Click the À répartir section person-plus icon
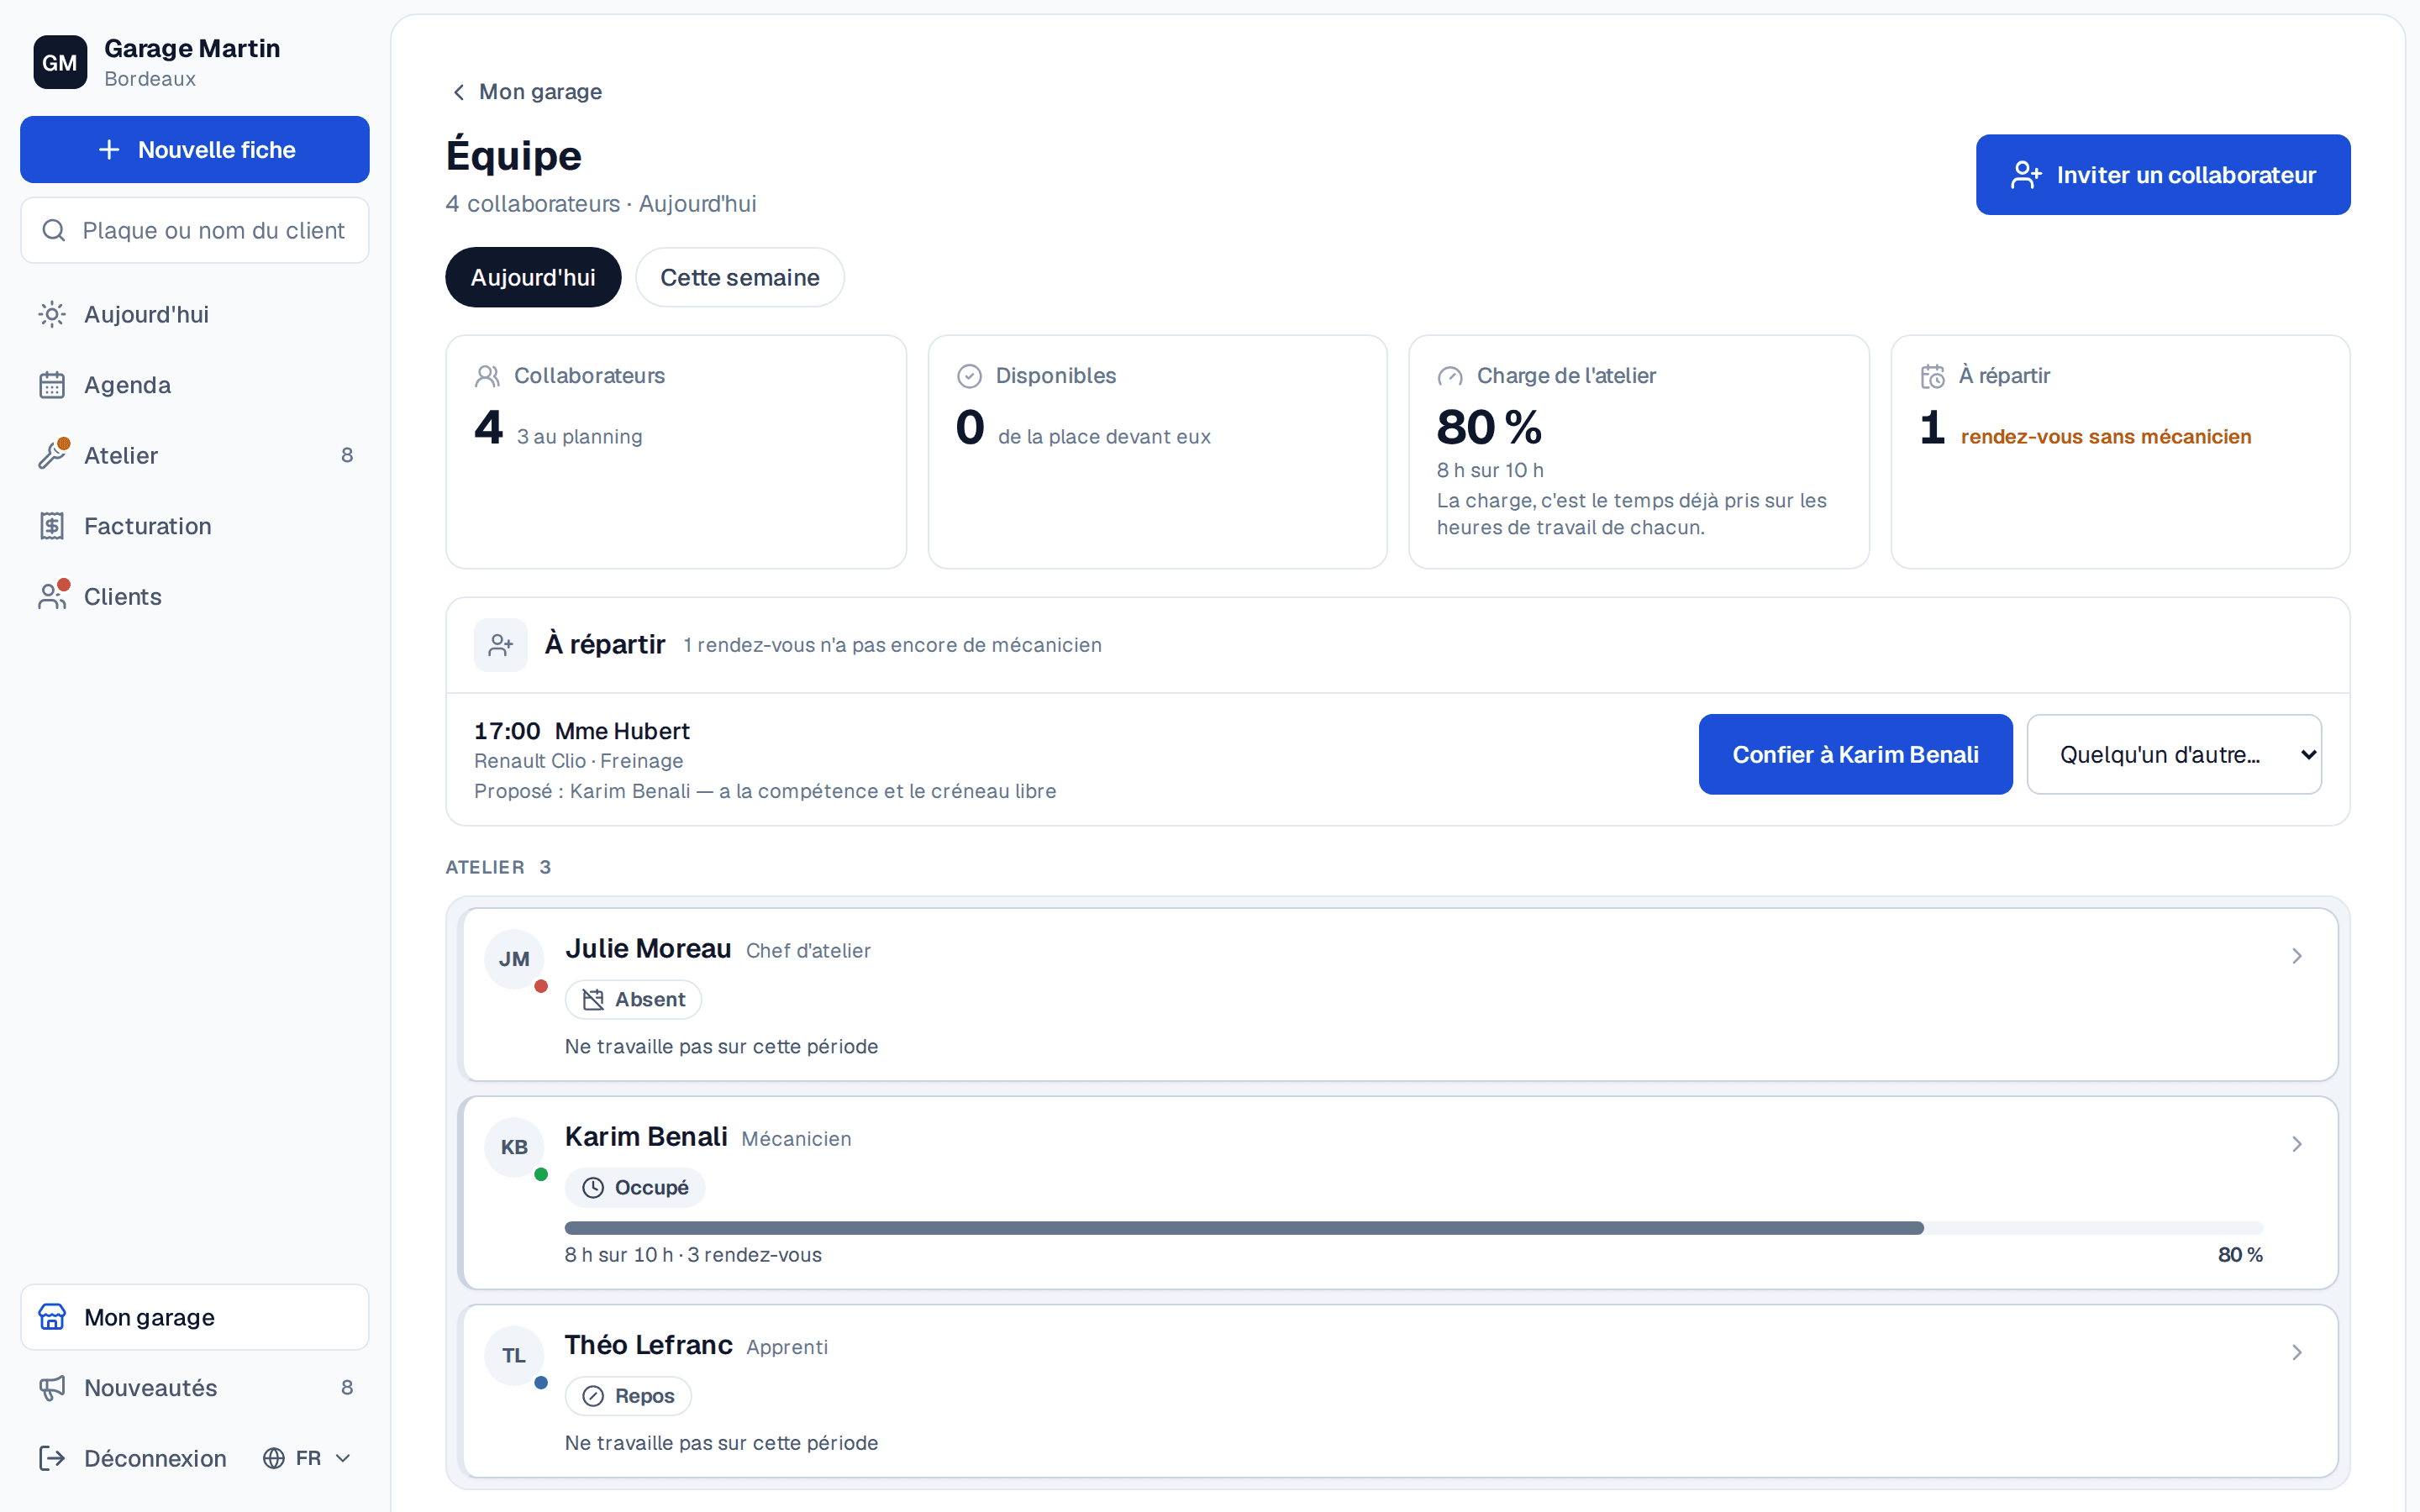Image resolution: width=2420 pixels, height=1512 pixels. (x=500, y=645)
